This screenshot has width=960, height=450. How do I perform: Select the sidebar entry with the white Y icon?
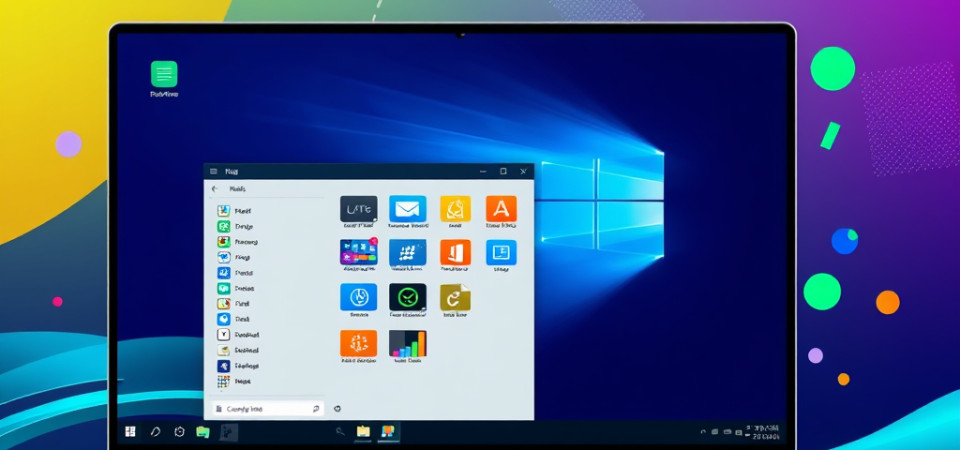pos(239,335)
